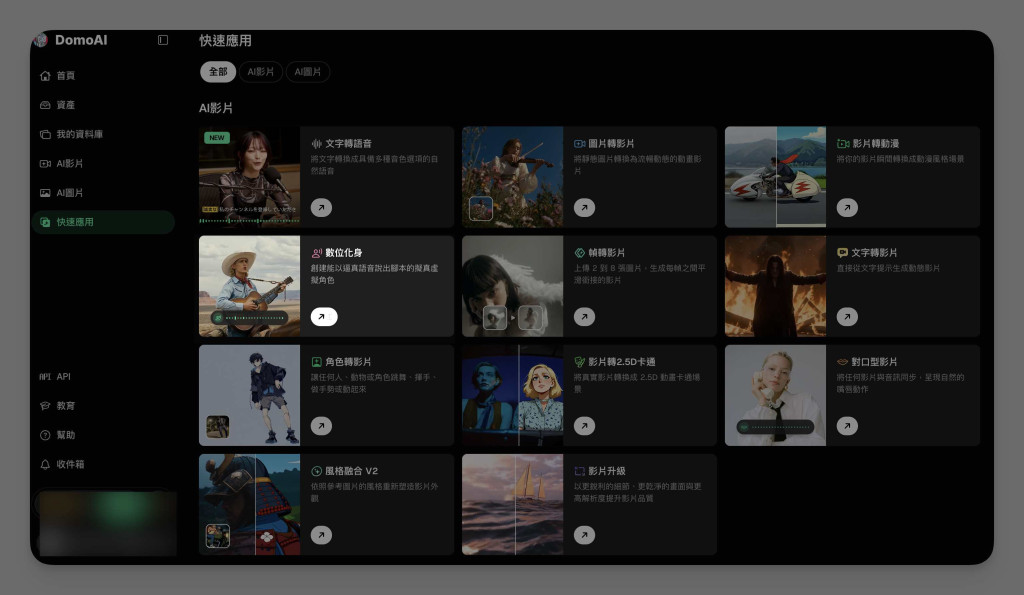
Task: Click the arrow on the 影片轉動漫 card
Action: [847, 208]
